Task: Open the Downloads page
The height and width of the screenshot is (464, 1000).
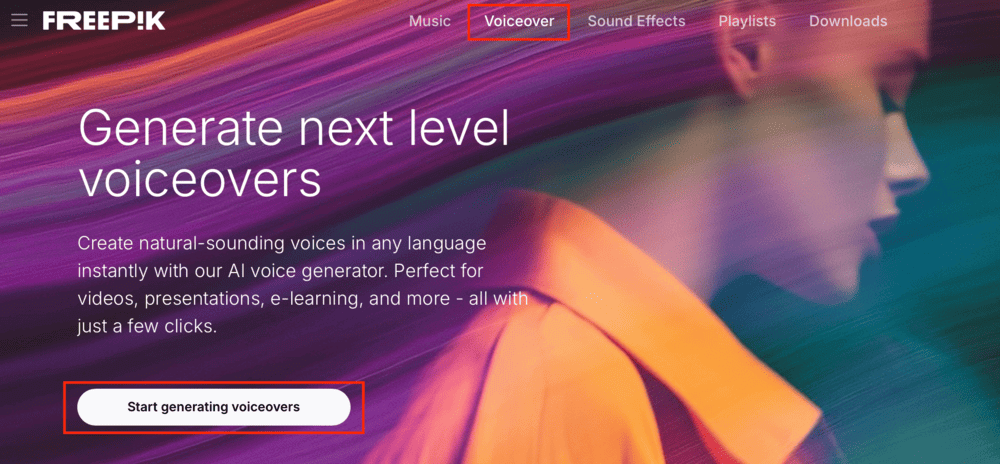Action: (848, 21)
